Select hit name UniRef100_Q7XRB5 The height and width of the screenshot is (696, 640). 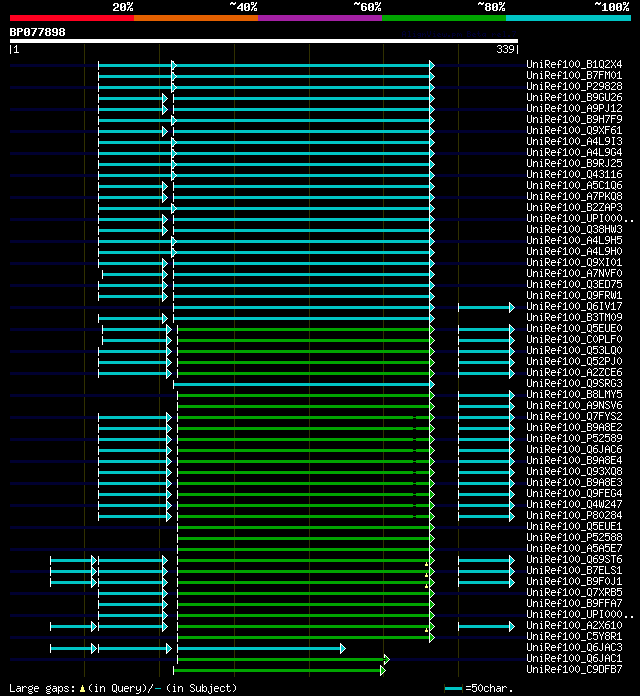574,593
